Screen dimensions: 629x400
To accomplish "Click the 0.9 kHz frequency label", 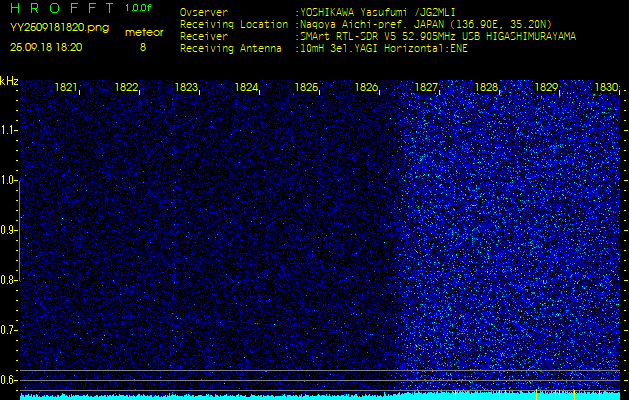I will tap(9, 230).
